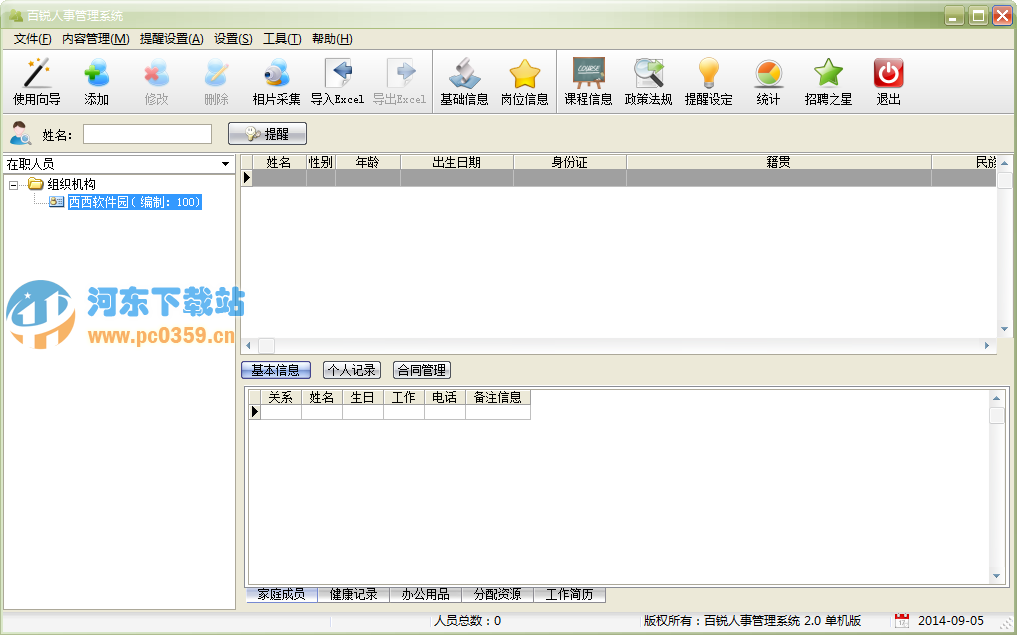The image size is (1017, 635).
Task: Click the 版权所有 copyright text in status bar
Action: [x=752, y=621]
